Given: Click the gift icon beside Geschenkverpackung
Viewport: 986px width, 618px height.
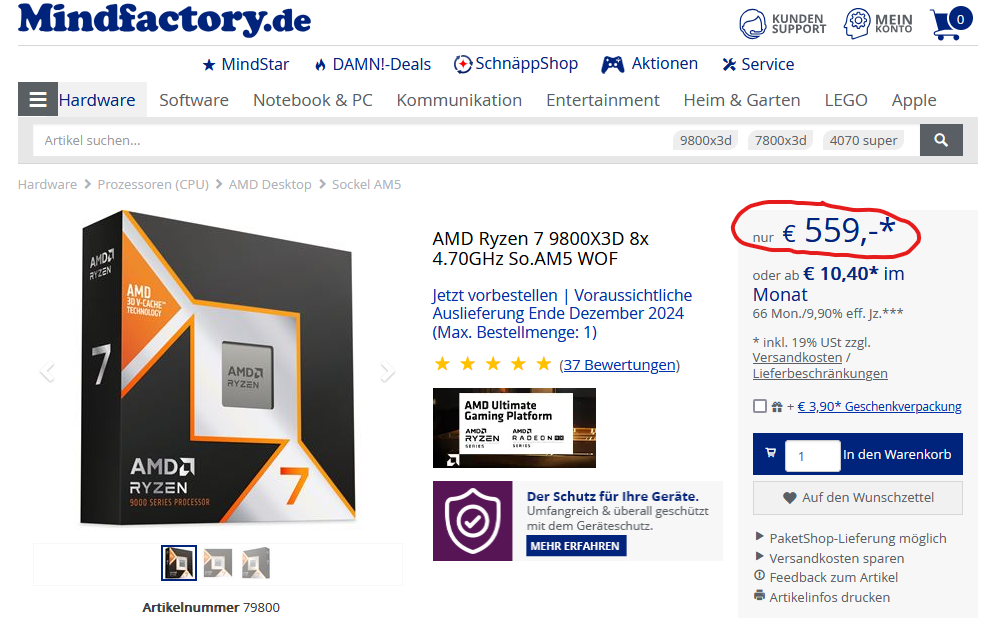Looking at the screenshot, I should tap(777, 407).
